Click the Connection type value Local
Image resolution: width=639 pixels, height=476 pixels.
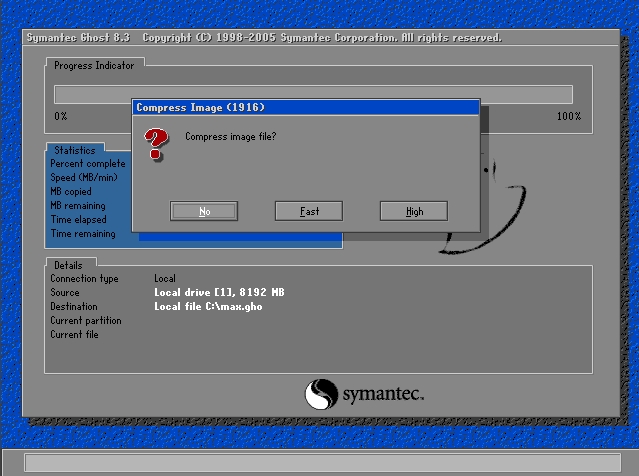pyautogui.click(x=165, y=278)
